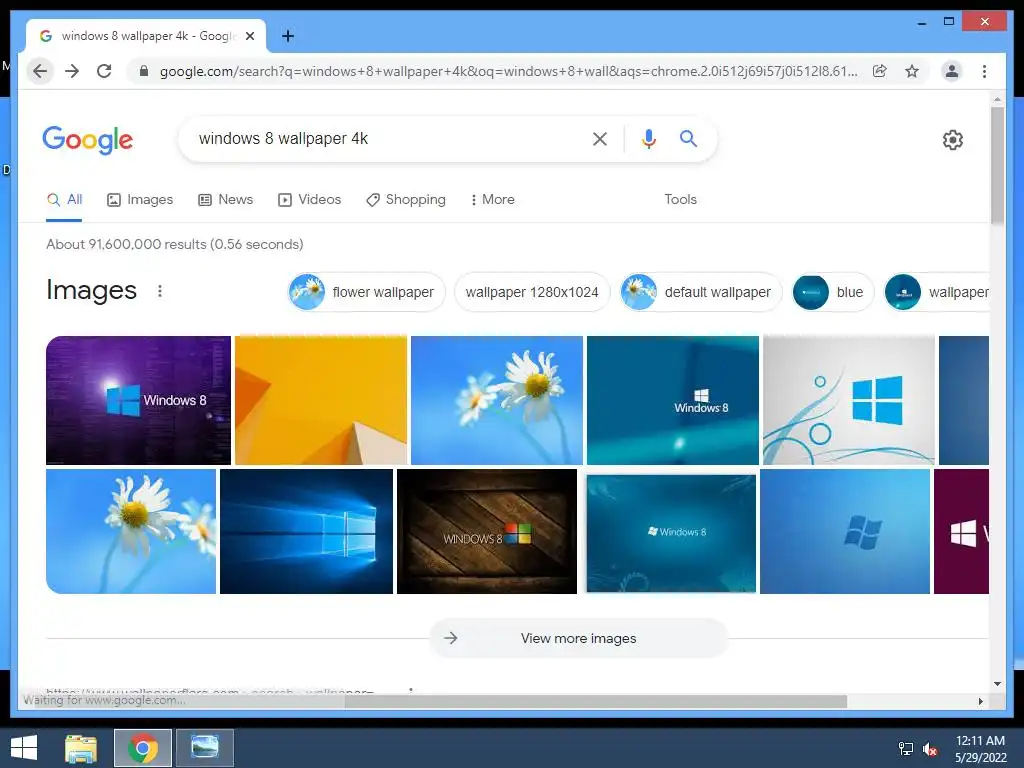Open the Chrome profile avatar menu
Image resolution: width=1024 pixels, height=768 pixels.
coord(952,71)
